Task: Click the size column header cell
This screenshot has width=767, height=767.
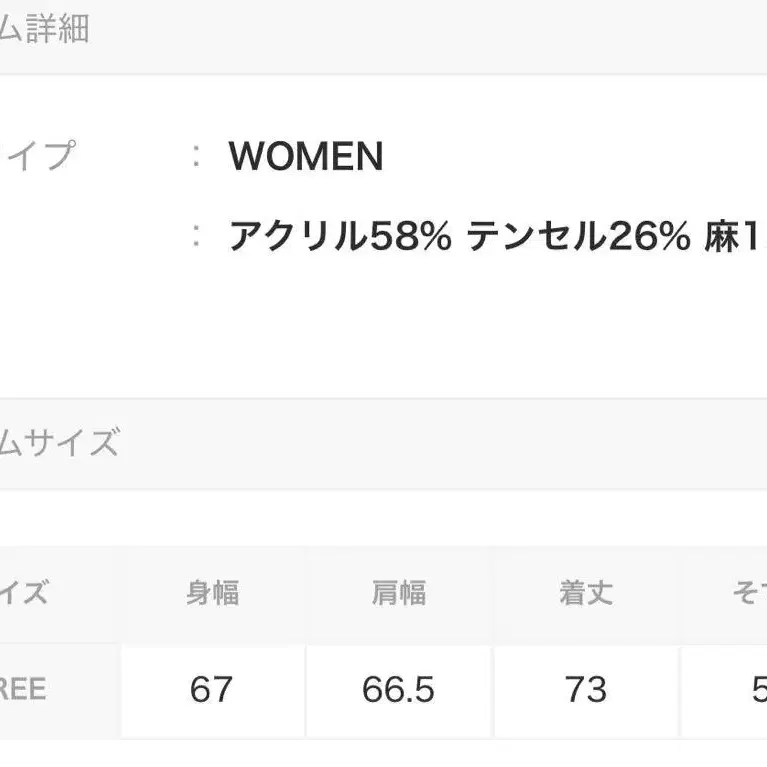Action: pyautogui.click(x=25, y=593)
